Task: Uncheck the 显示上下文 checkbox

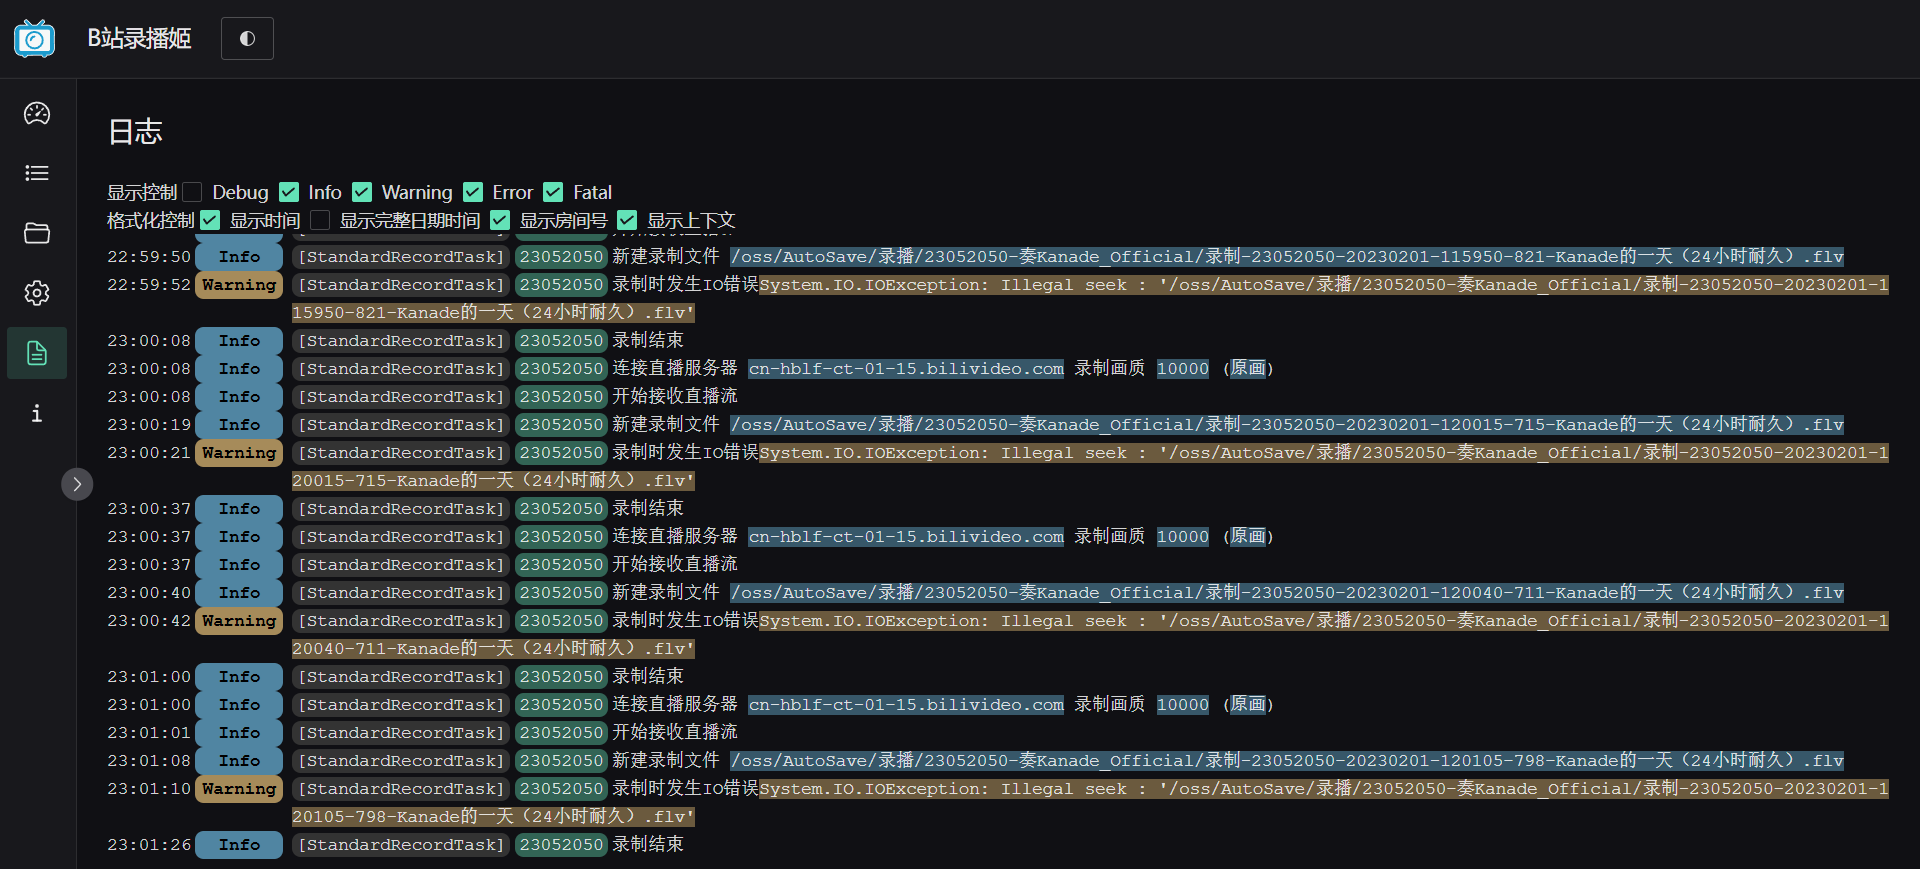Action: pyautogui.click(x=627, y=220)
